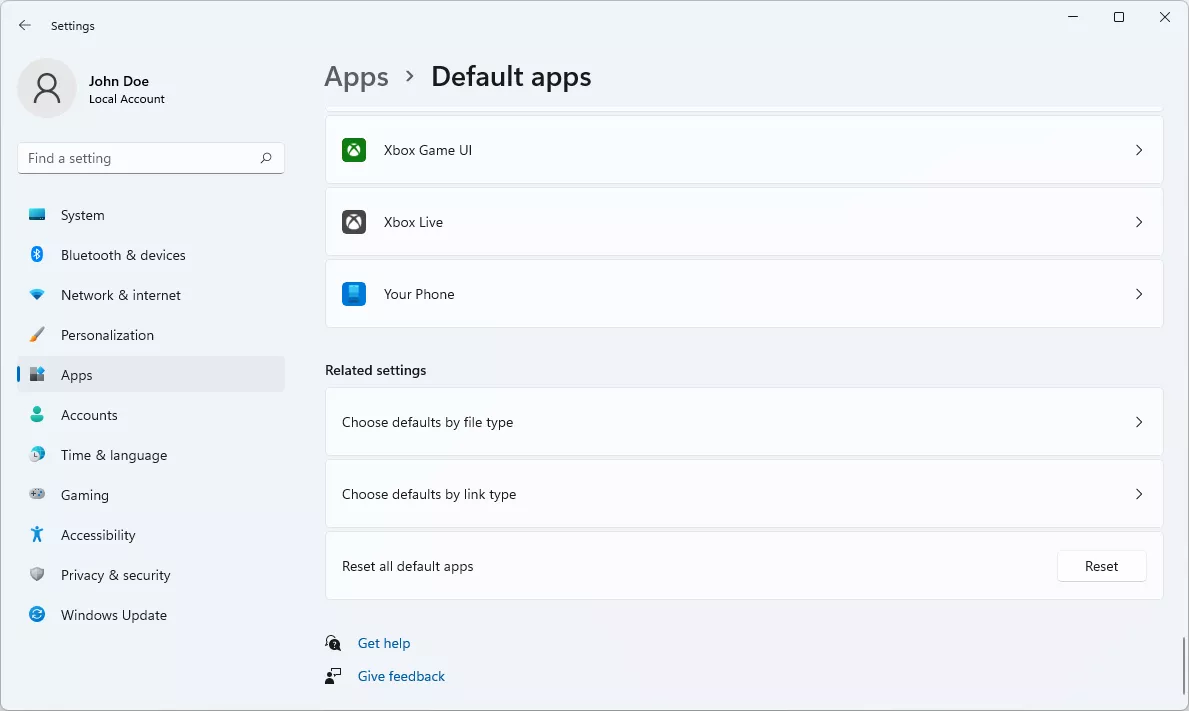Click the Your Phone label
1189x711 pixels.
[x=419, y=294]
